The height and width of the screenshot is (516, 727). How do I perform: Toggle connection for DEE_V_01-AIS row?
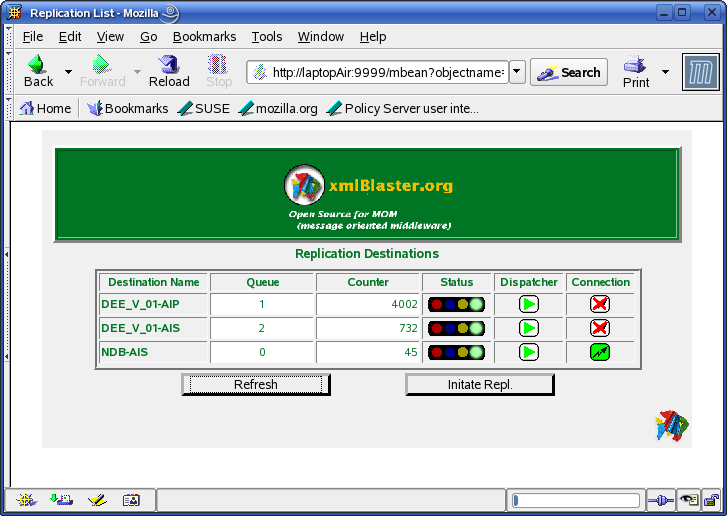pyautogui.click(x=600, y=328)
